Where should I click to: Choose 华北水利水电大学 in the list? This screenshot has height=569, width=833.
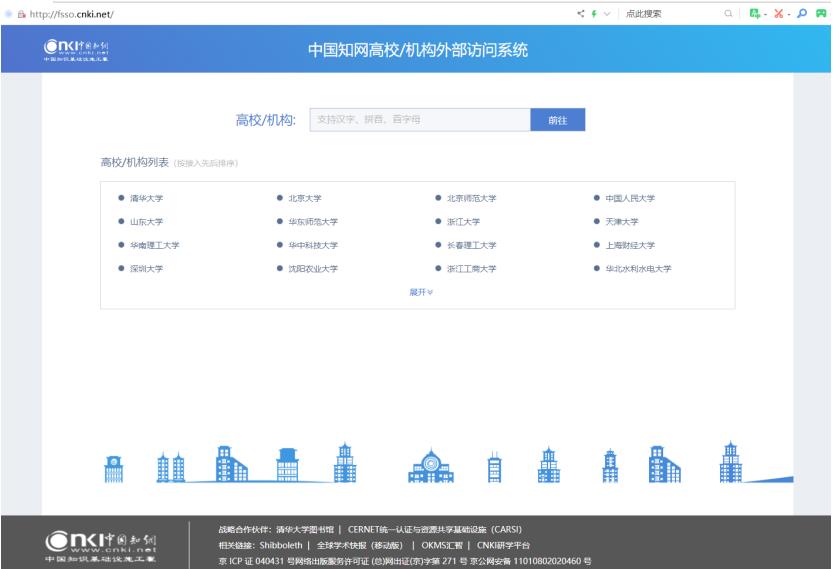(x=638, y=269)
